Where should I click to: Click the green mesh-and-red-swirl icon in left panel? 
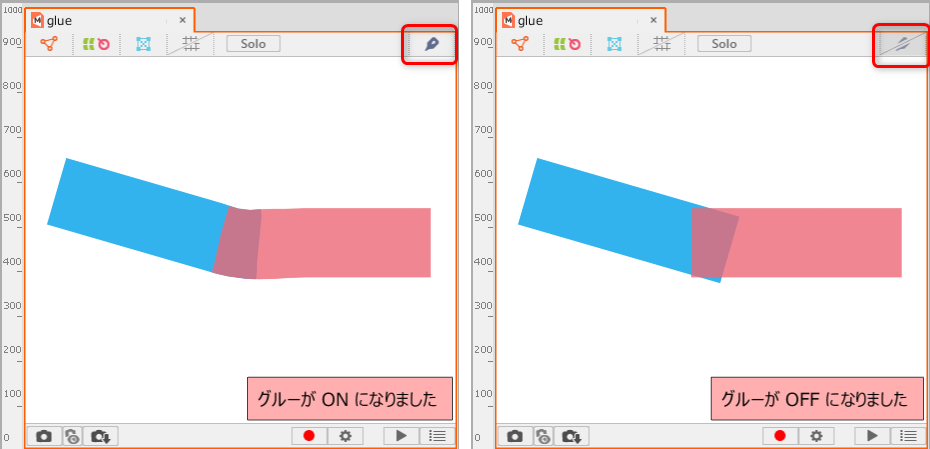96,44
